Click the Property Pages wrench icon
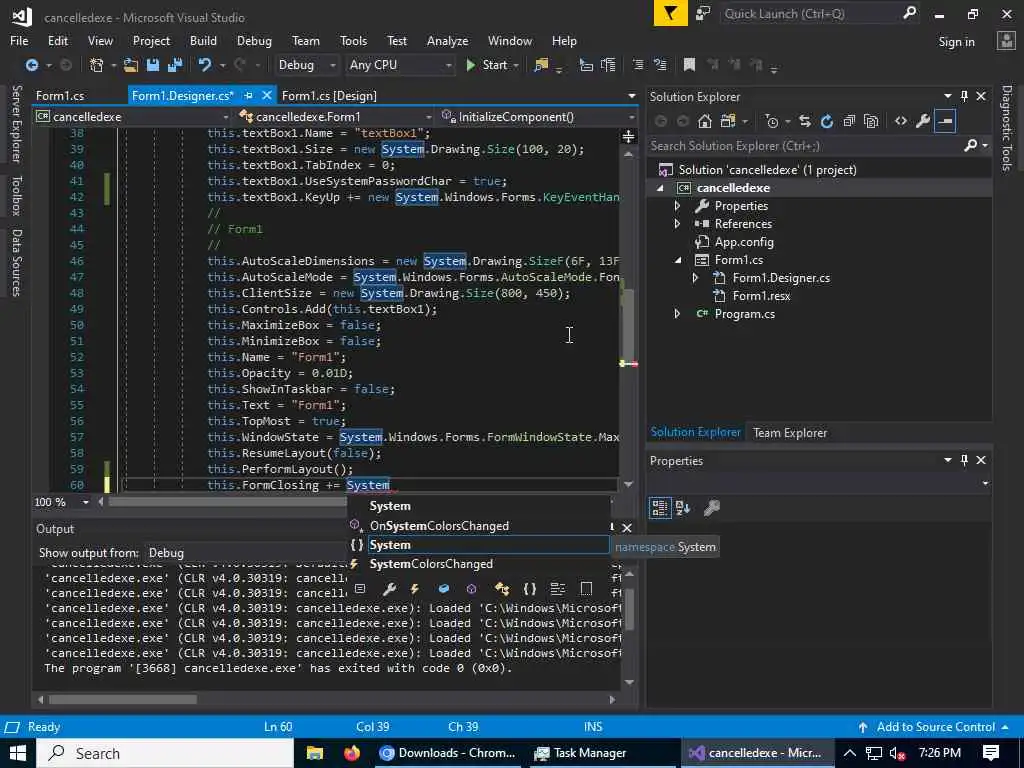This screenshot has height=768, width=1024. point(712,507)
